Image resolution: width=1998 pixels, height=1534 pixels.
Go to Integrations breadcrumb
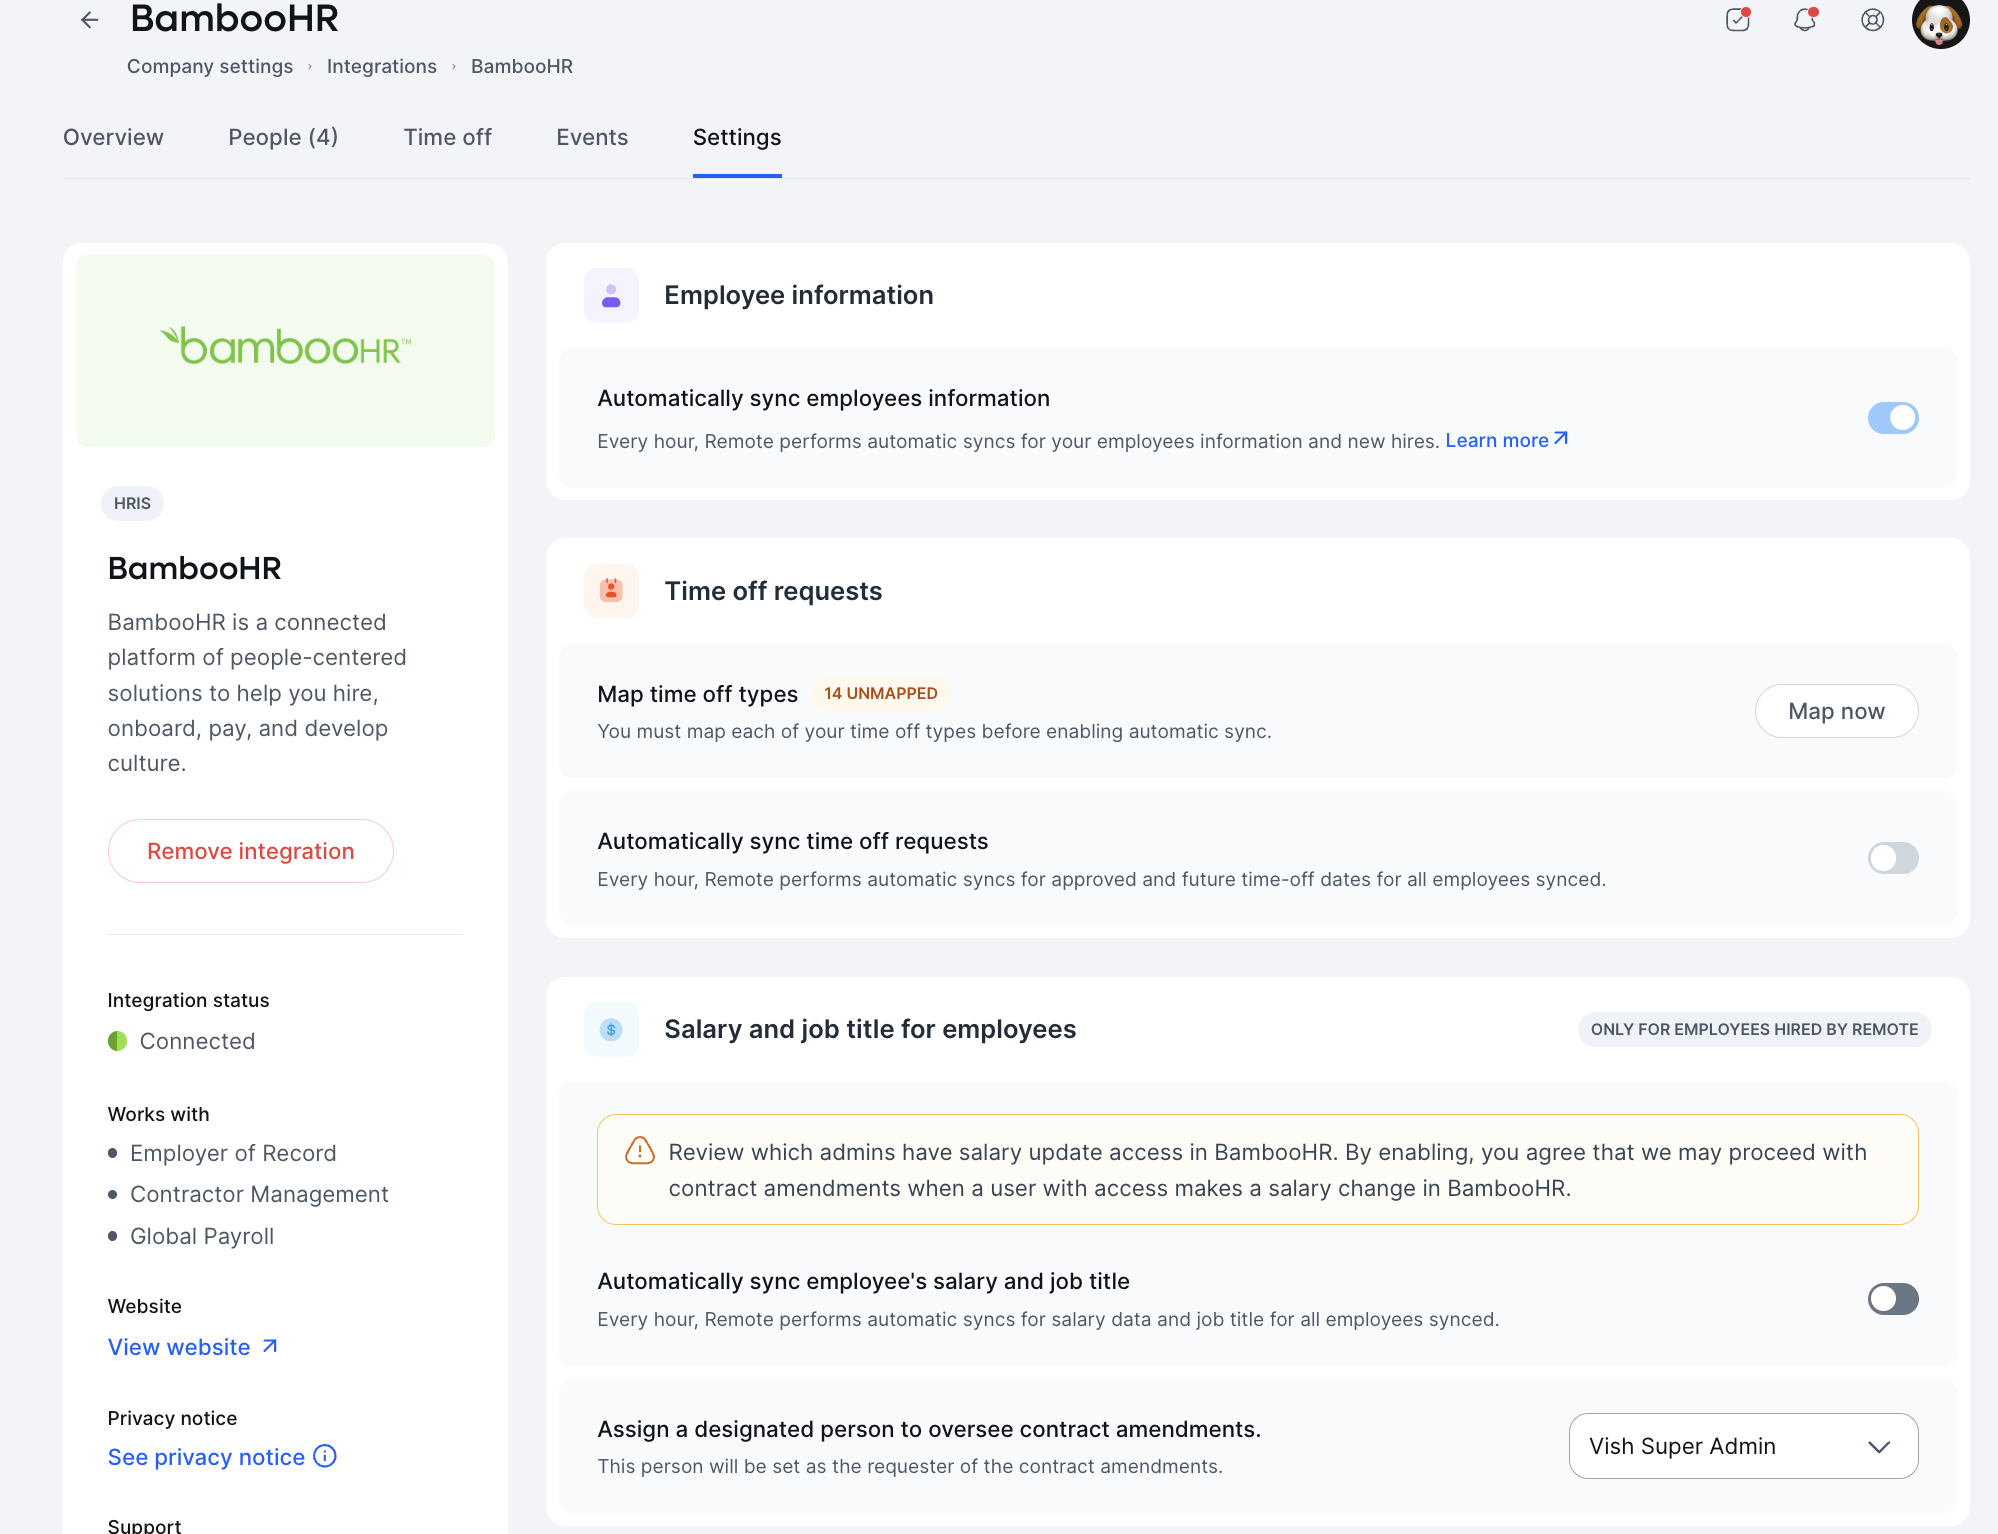point(382,66)
